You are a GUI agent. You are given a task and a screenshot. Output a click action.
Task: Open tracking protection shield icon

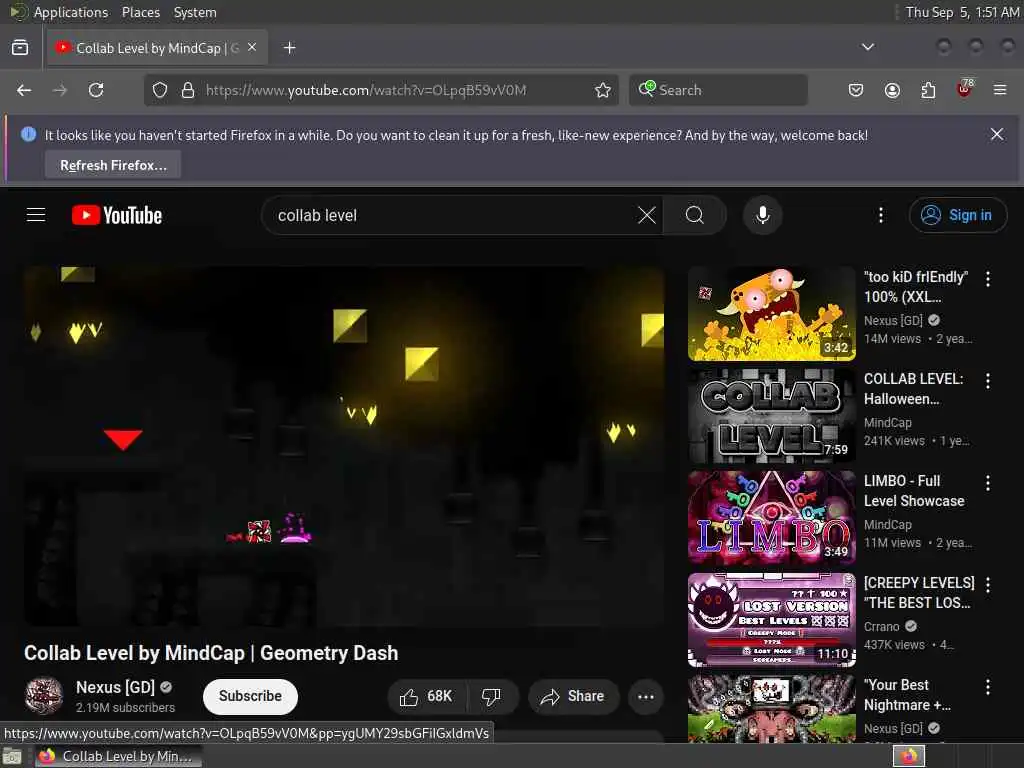[x=160, y=90]
